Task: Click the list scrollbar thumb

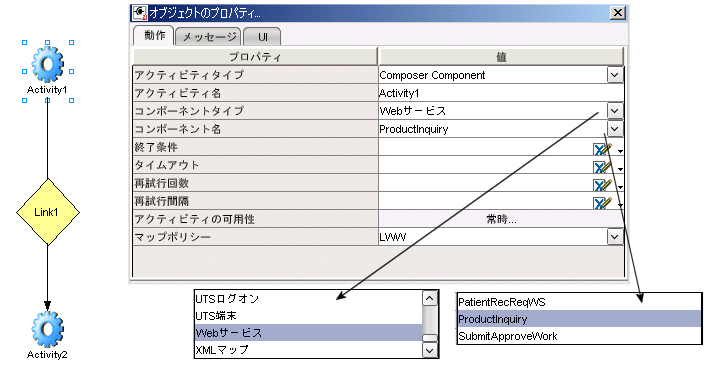Action: pyautogui.click(x=430, y=338)
